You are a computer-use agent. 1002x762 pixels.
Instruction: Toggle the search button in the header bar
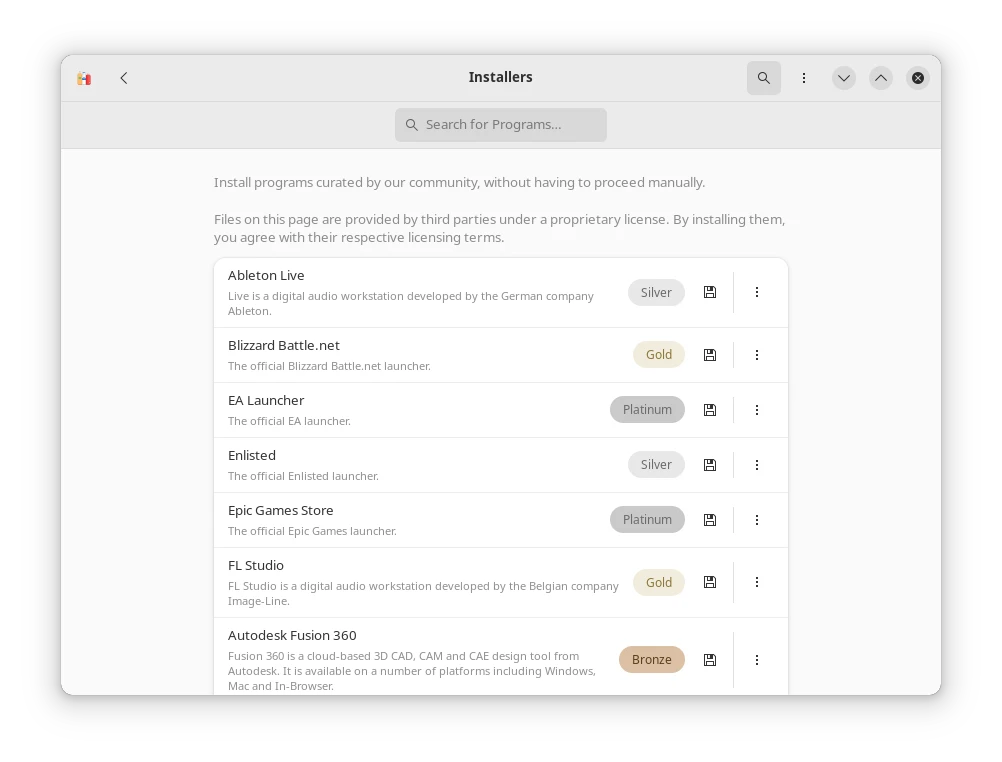[764, 78]
